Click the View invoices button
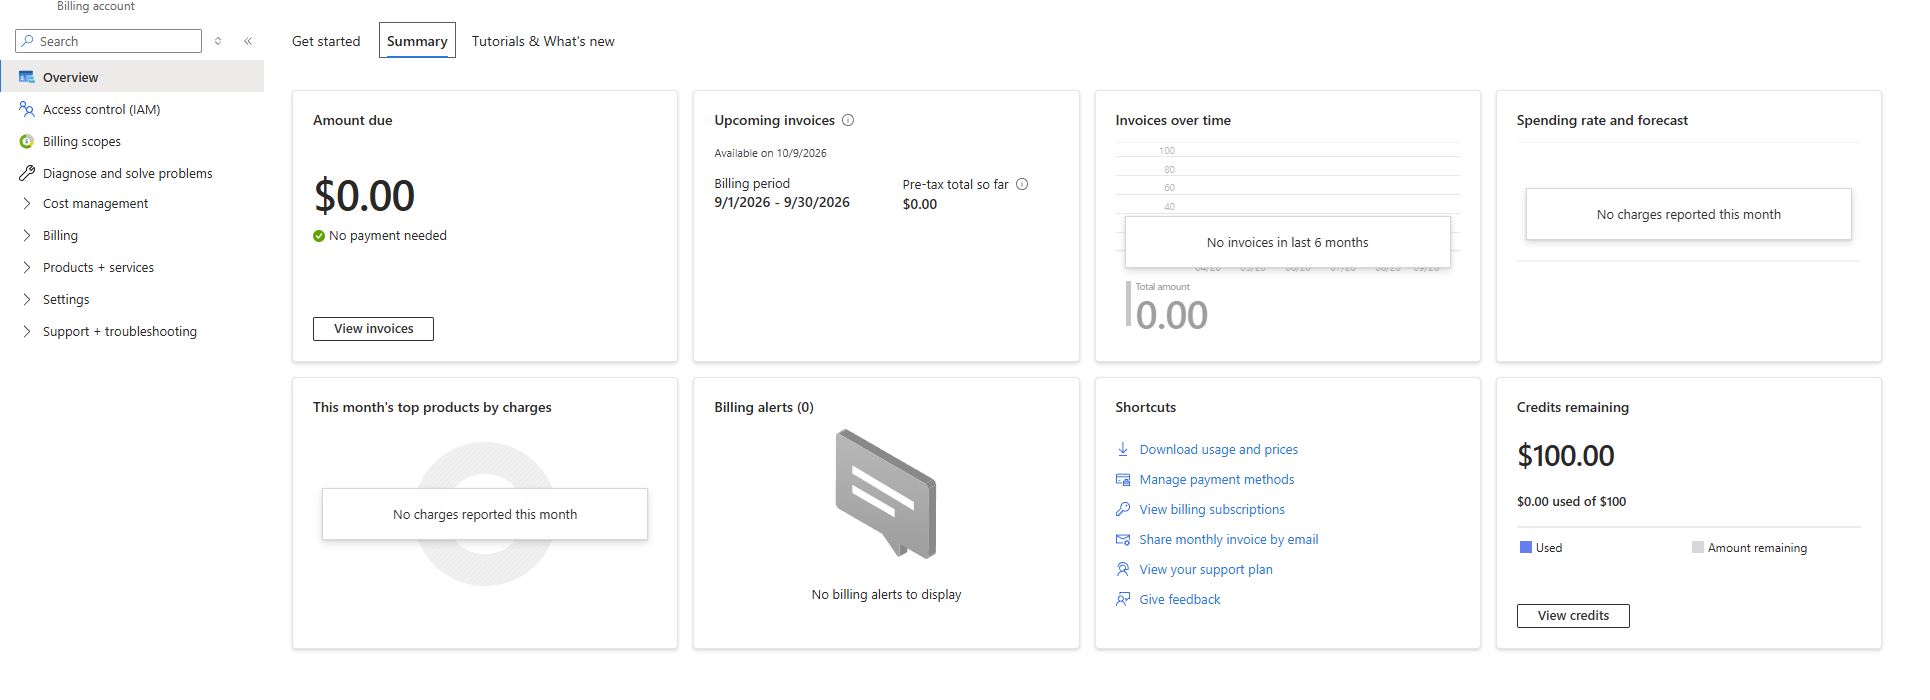The width and height of the screenshot is (1930, 700). (373, 329)
